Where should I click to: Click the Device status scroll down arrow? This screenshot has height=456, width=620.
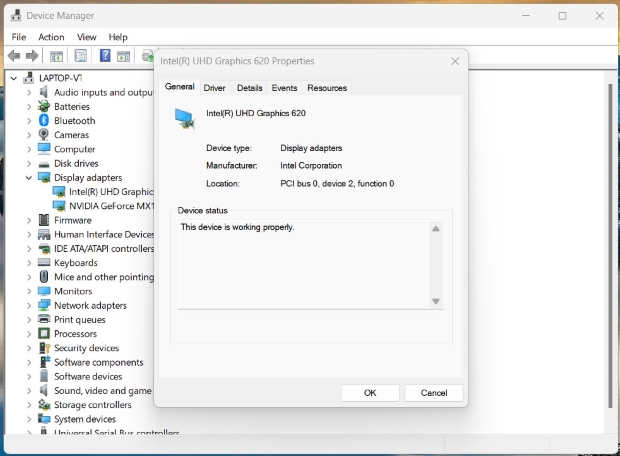435,301
